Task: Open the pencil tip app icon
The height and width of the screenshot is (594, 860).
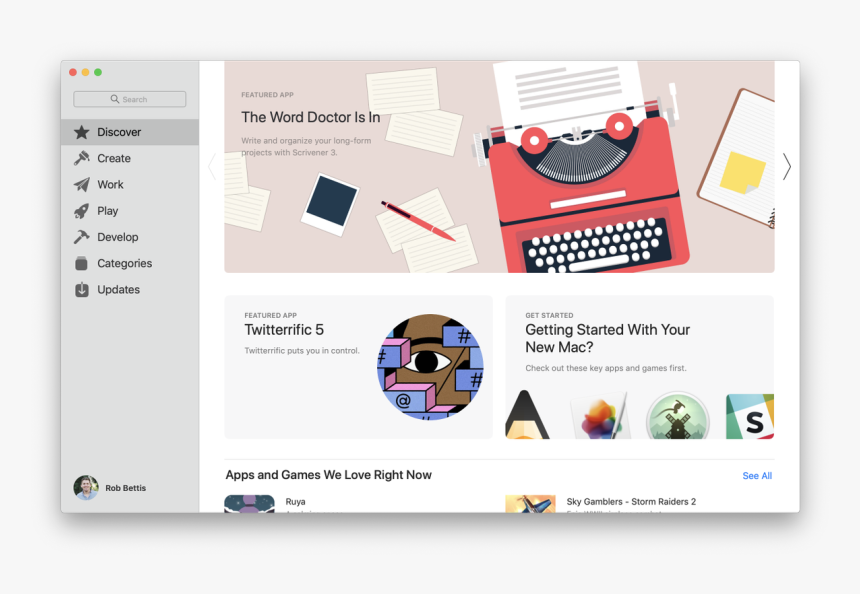Action: 526,415
